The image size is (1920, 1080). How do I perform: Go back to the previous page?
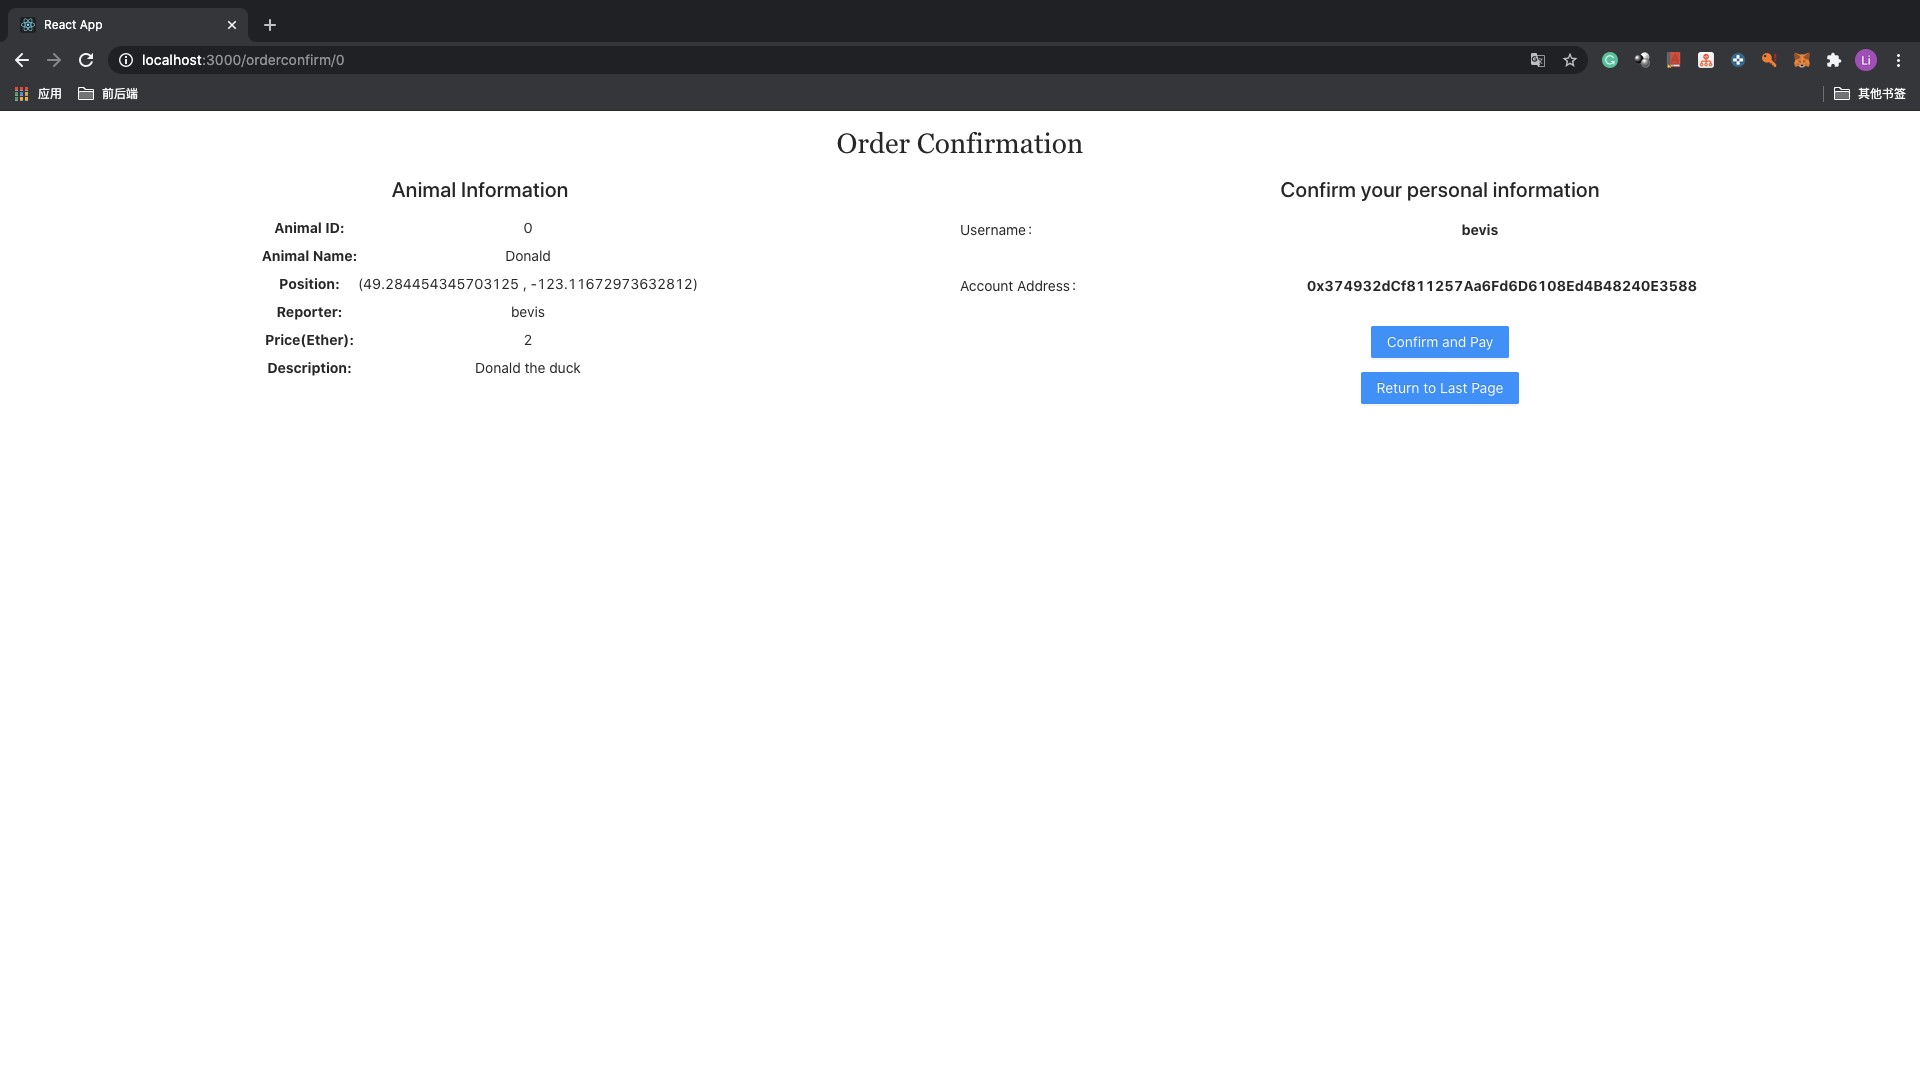point(22,60)
